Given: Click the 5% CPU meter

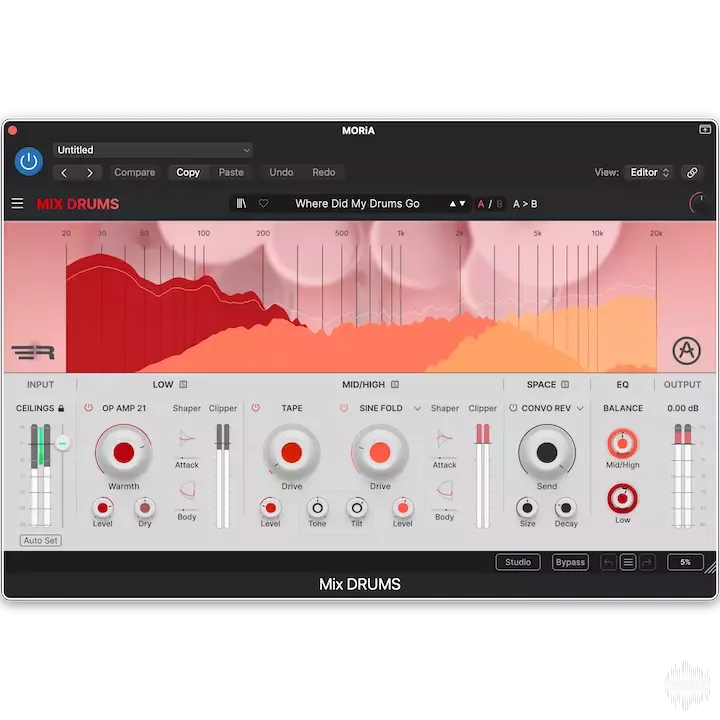Looking at the screenshot, I should click(685, 562).
